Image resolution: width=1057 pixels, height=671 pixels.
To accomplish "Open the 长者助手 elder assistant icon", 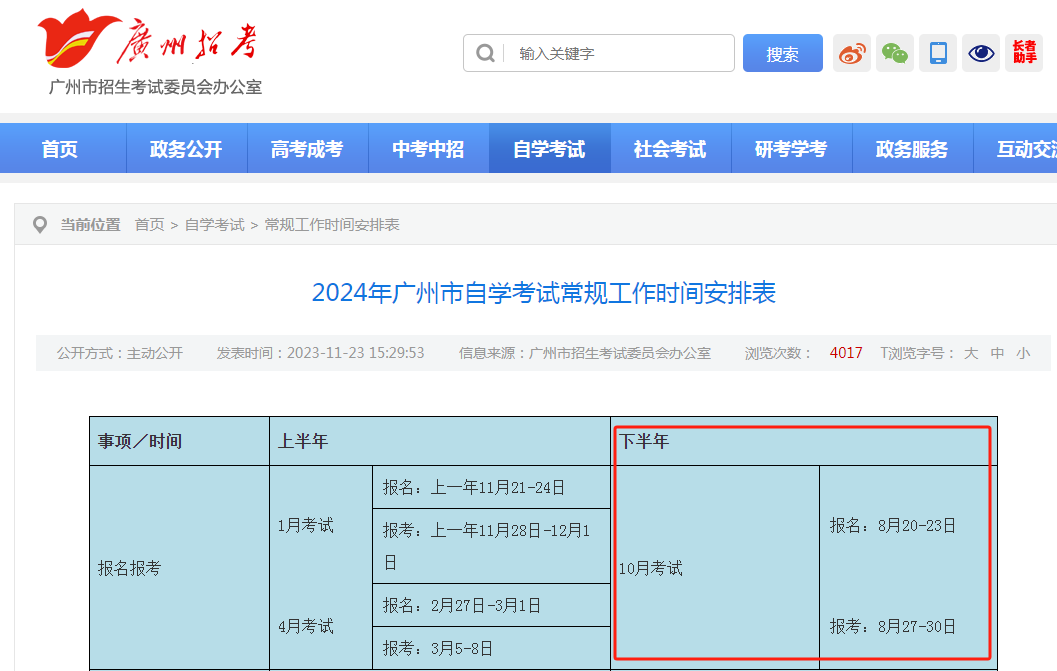I will coord(1024,53).
